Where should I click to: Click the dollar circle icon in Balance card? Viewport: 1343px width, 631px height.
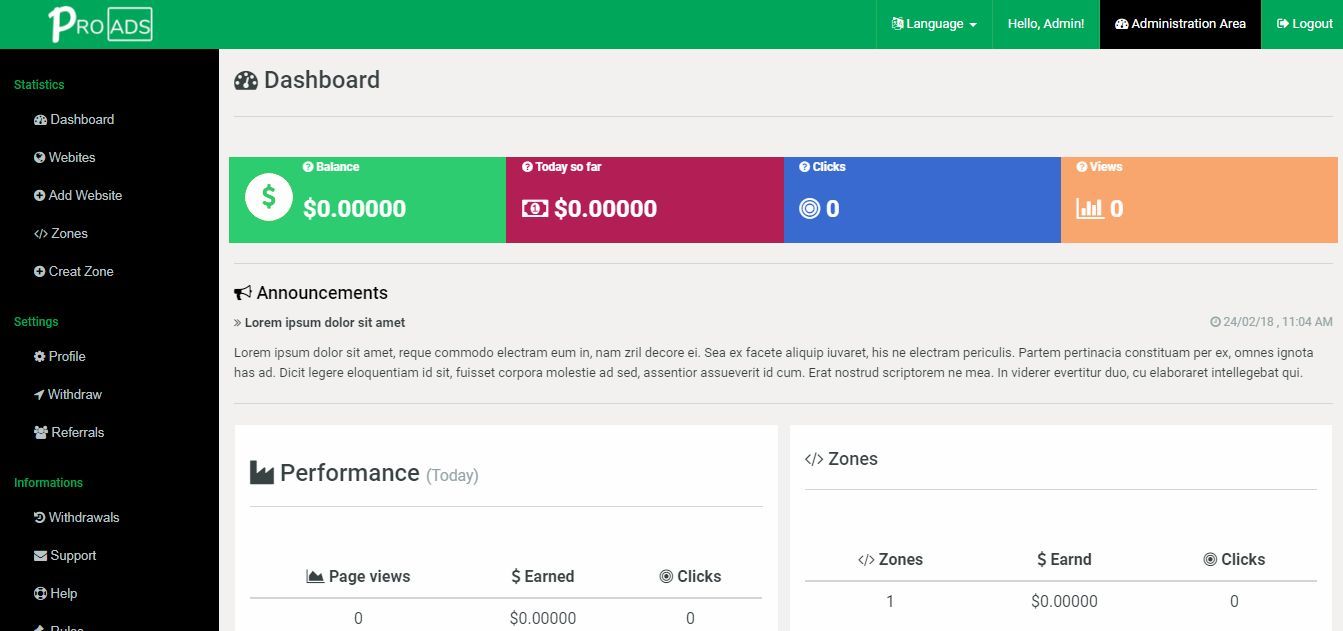point(269,196)
